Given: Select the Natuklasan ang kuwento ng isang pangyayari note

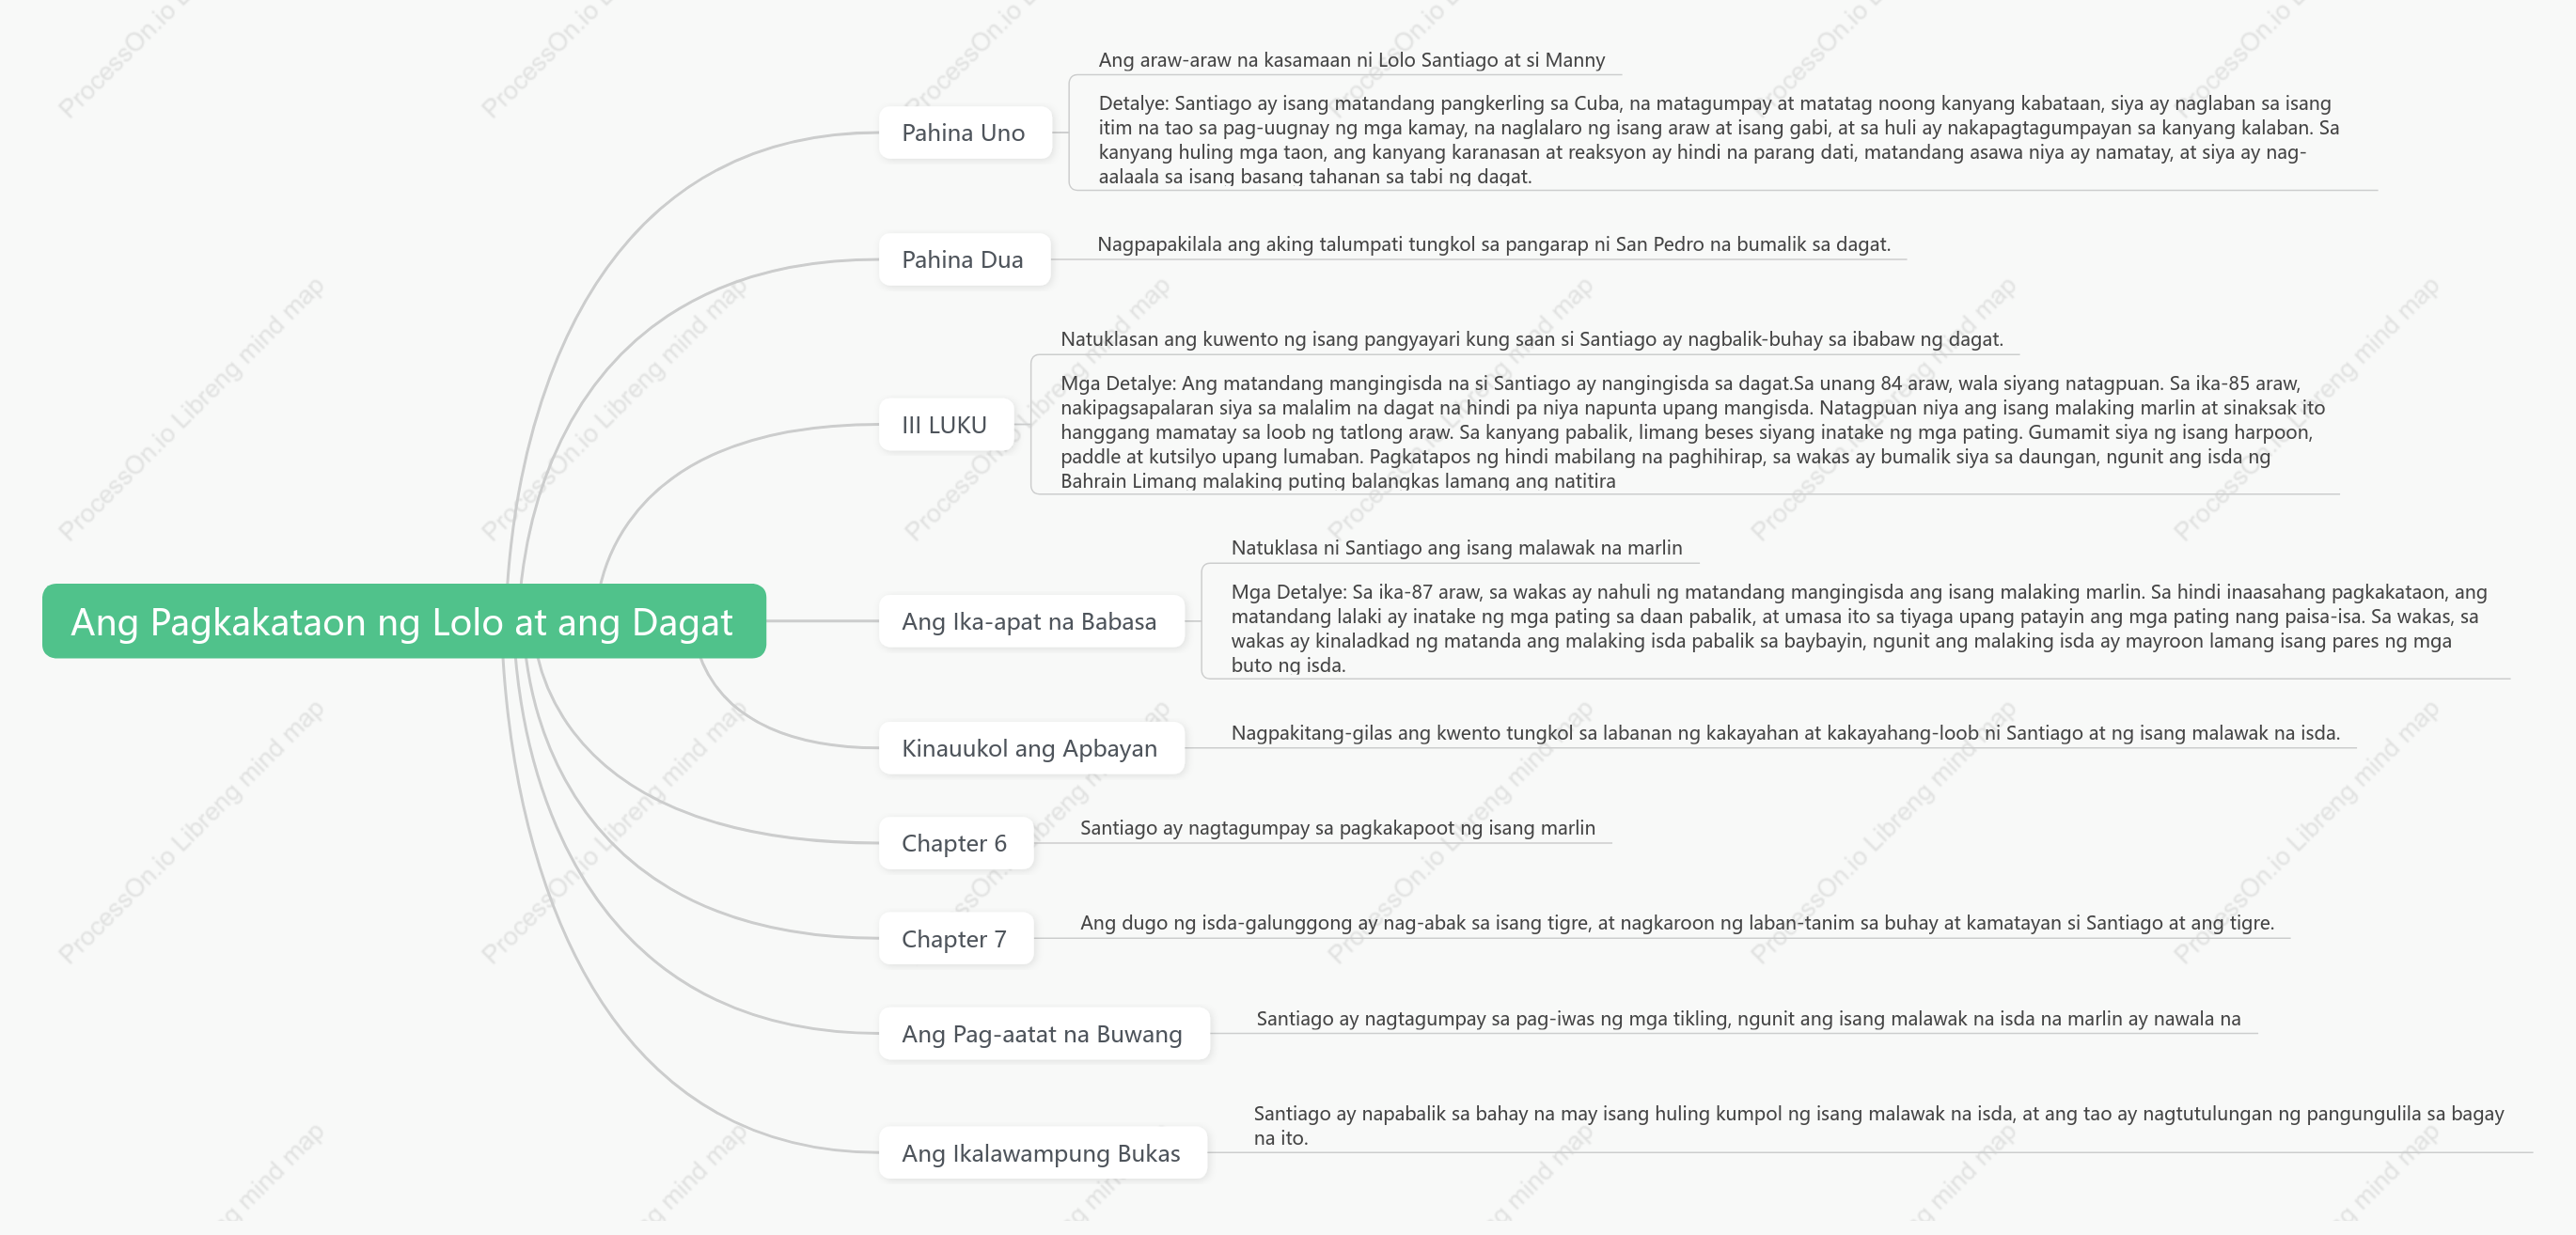Looking at the screenshot, I should [1531, 339].
